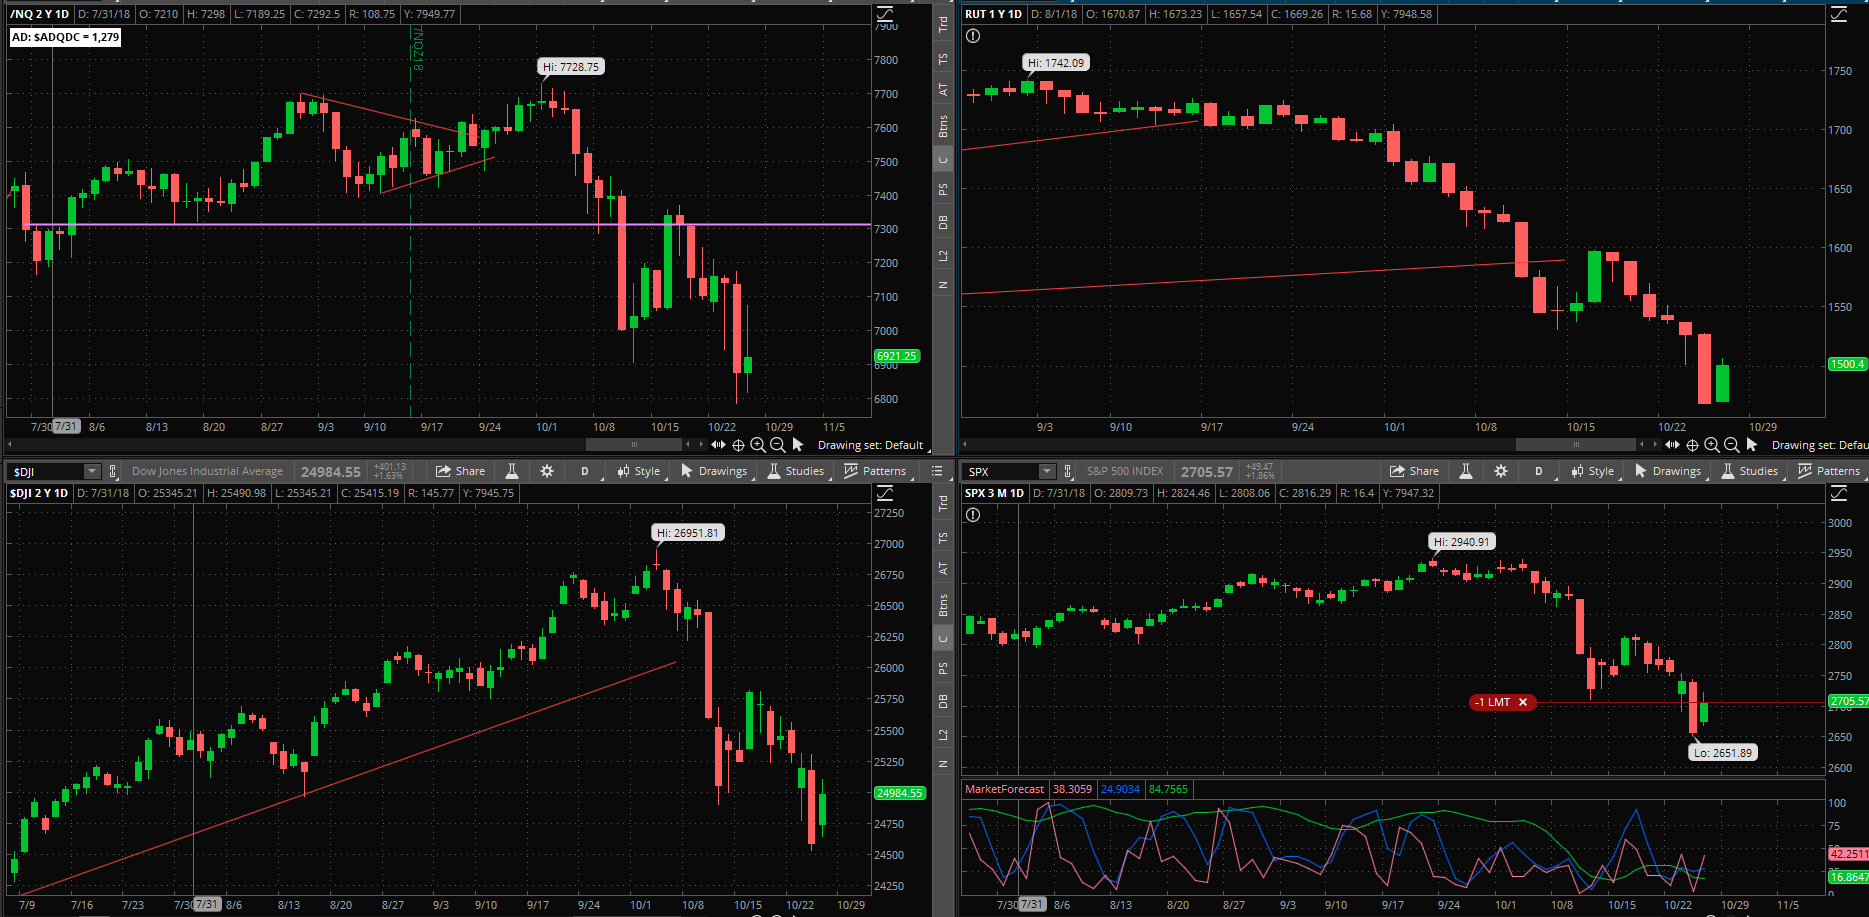Viewport: 1869px width, 917px height.
Task: Zoom out on the RUT chart
Action: click(x=1732, y=445)
